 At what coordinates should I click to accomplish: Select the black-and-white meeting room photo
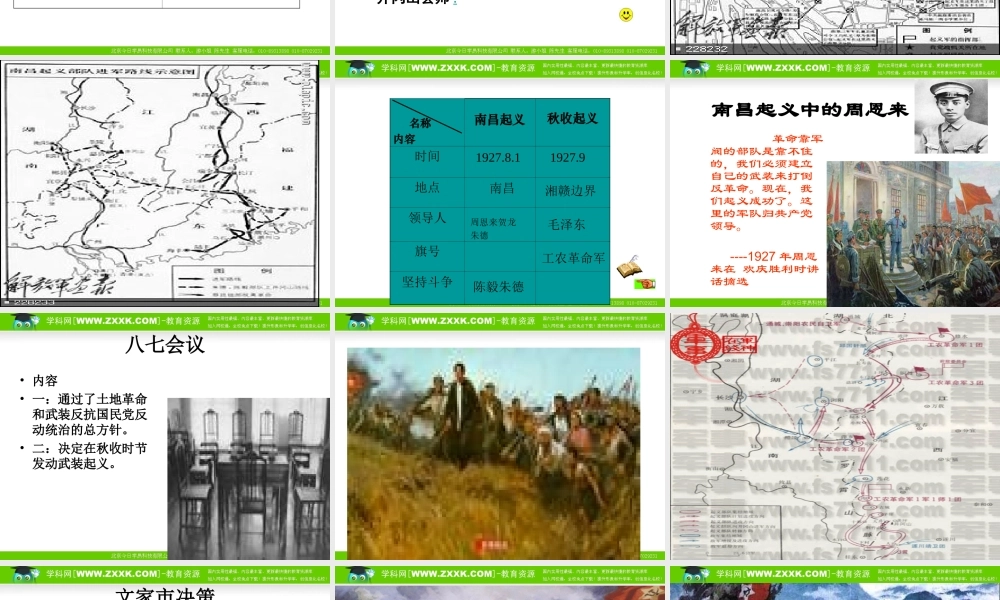pyautogui.click(x=249, y=478)
